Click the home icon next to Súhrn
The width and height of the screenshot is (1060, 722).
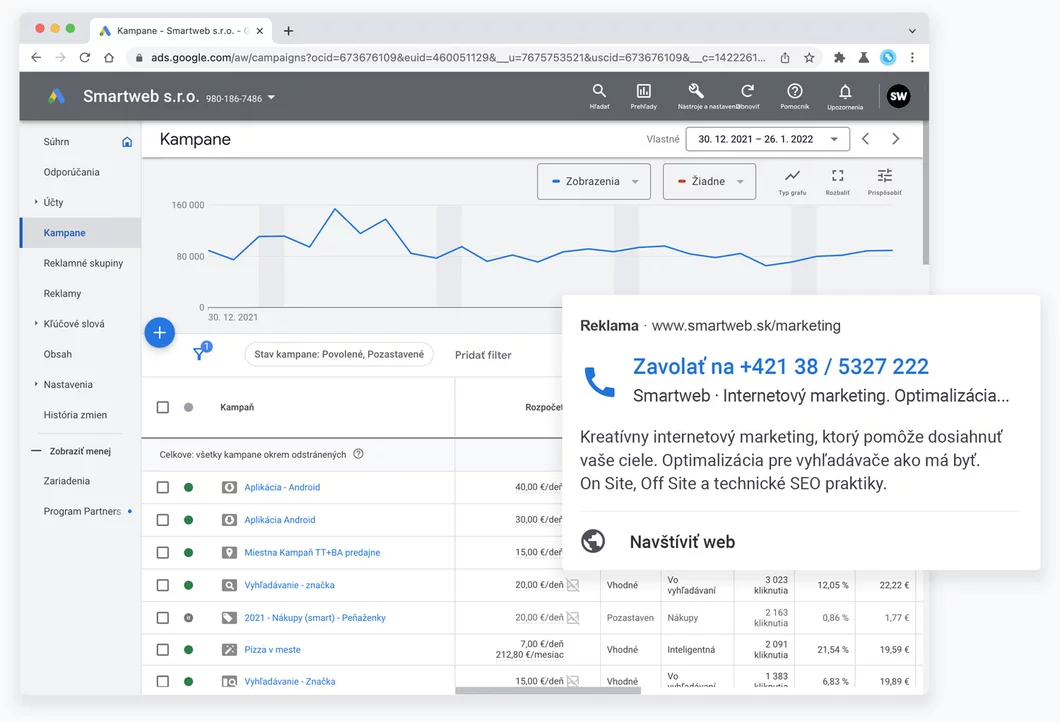(127, 142)
